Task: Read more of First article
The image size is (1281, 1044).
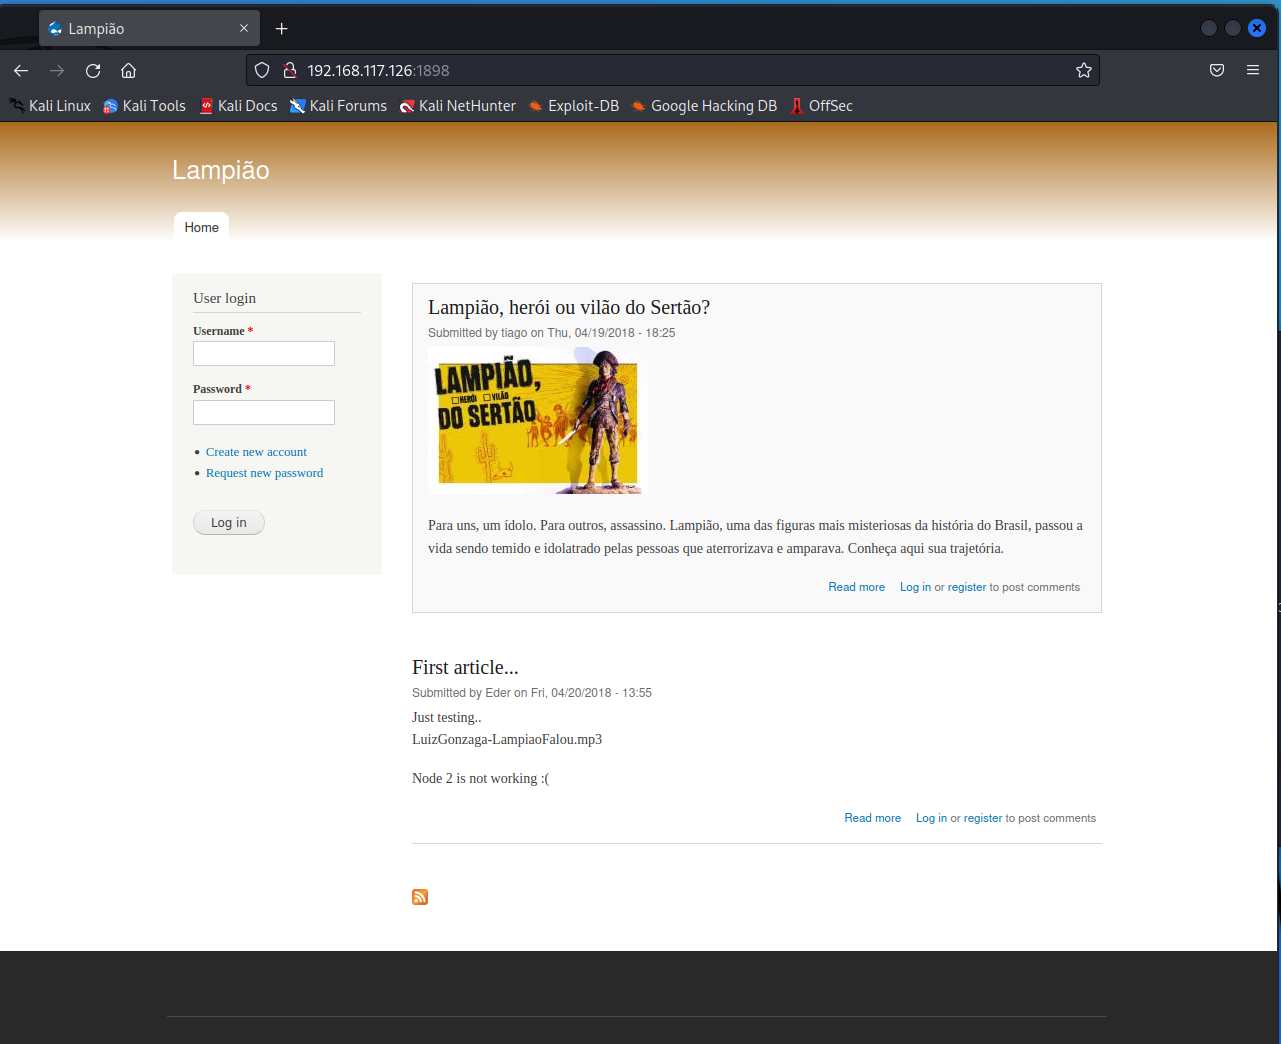Action: tap(872, 818)
